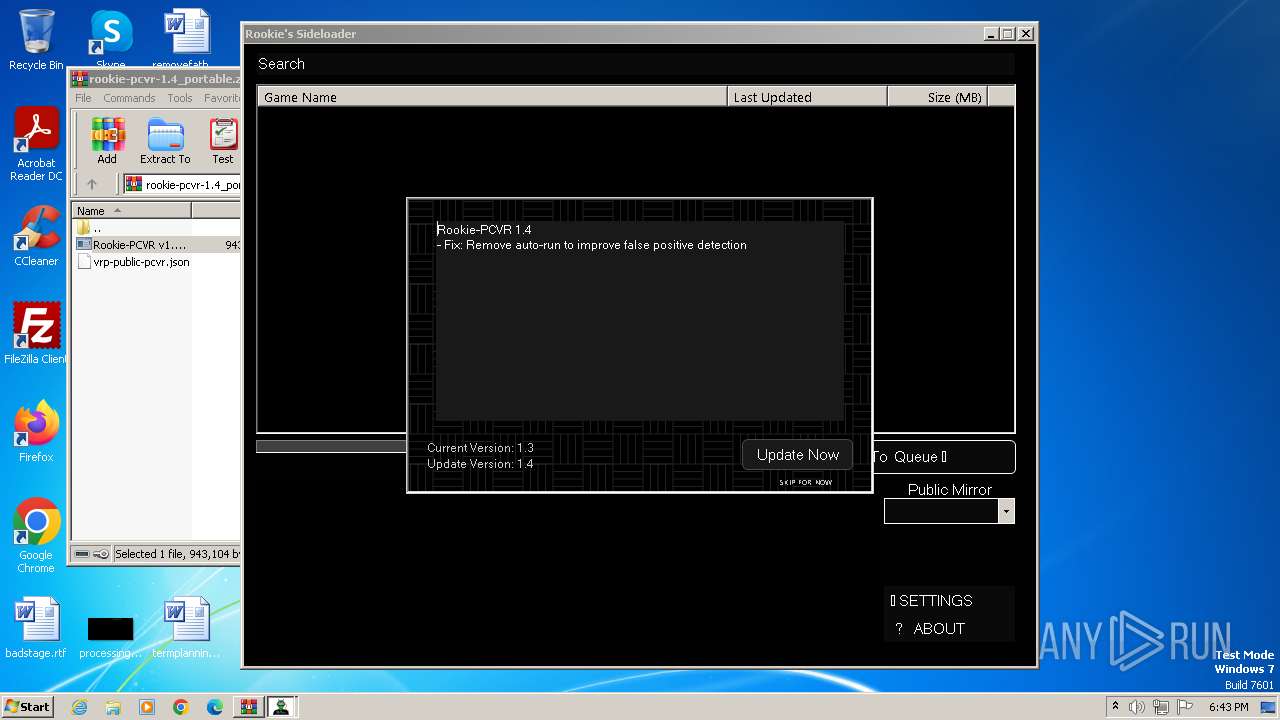Click the network tray icon
1280x720 pixels.
(x=1160, y=707)
